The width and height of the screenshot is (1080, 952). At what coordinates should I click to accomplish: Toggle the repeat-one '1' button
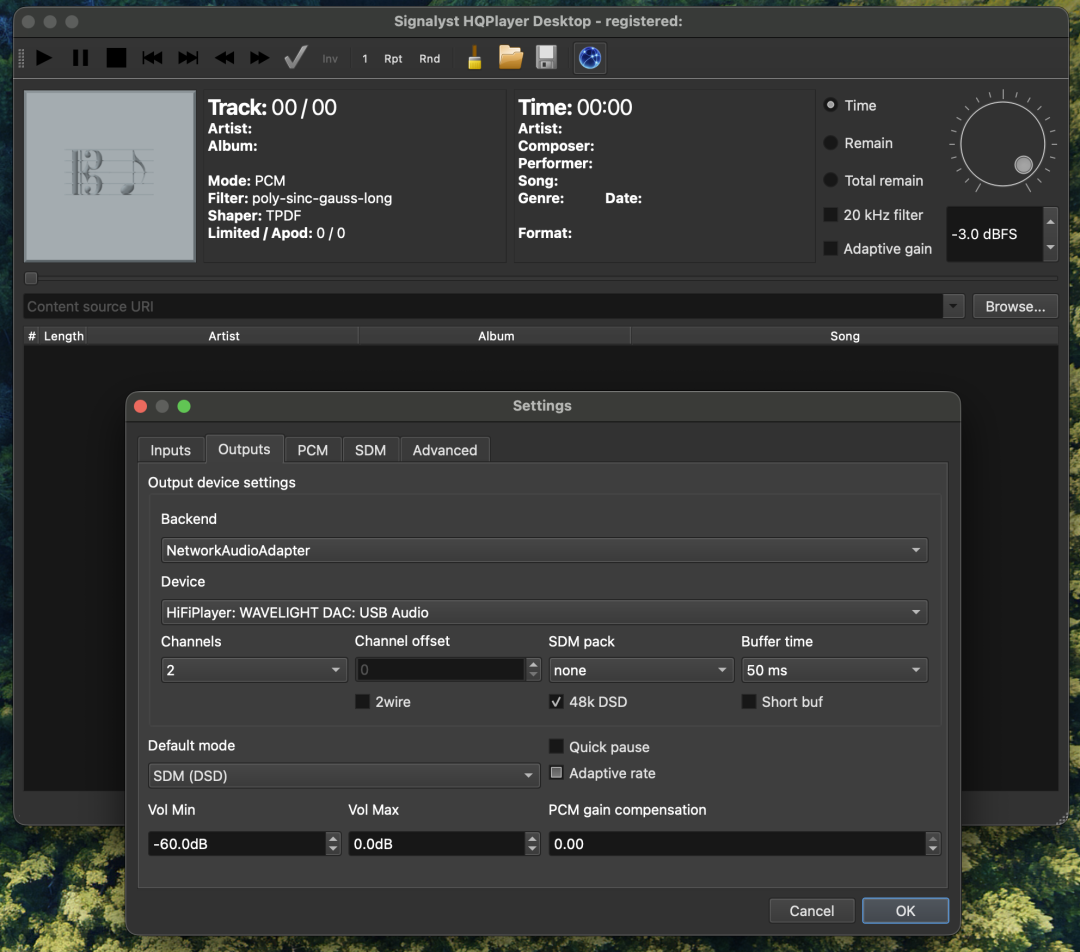click(365, 59)
